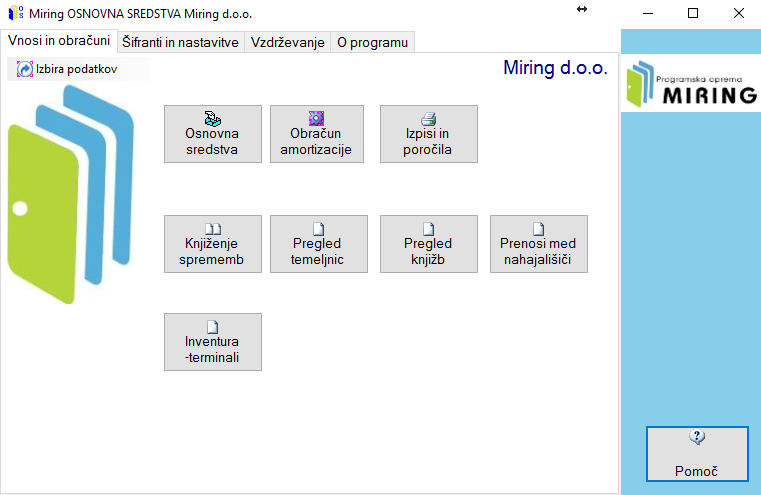This screenshot has height=495, width=761.
Task: Select the Vnosi in obračuni tab
Action: (59, 40)
